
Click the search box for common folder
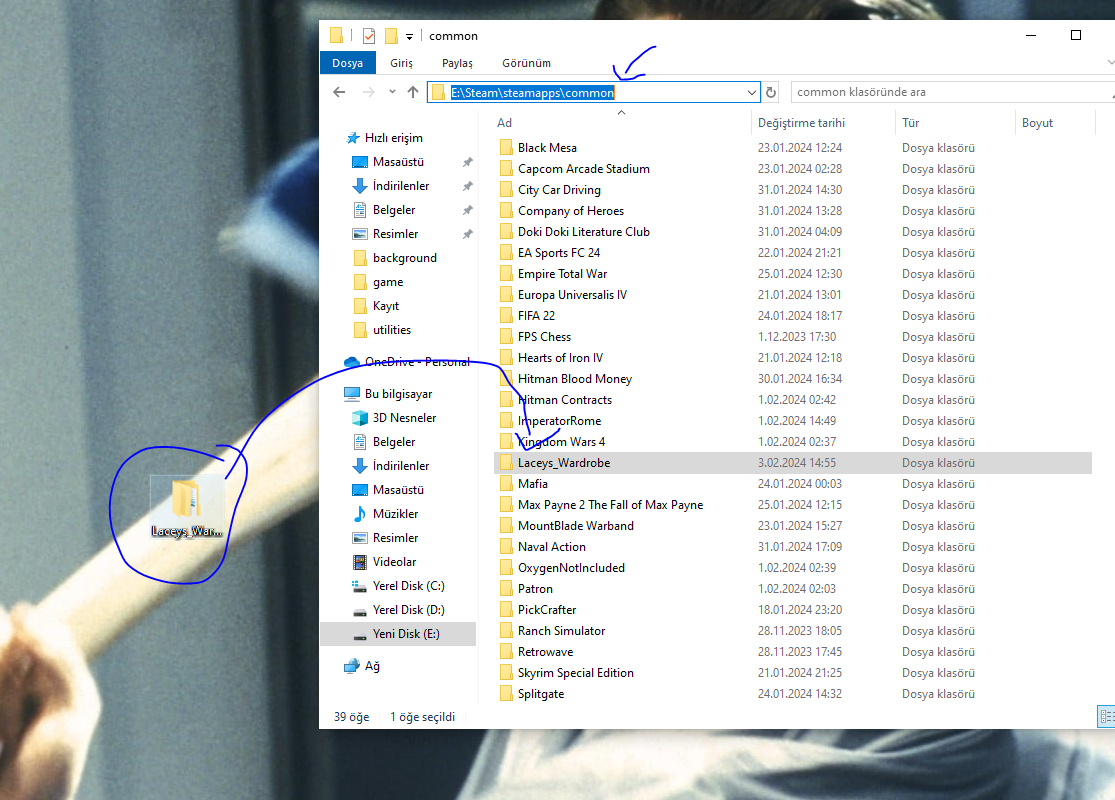(x=953, y=92)
